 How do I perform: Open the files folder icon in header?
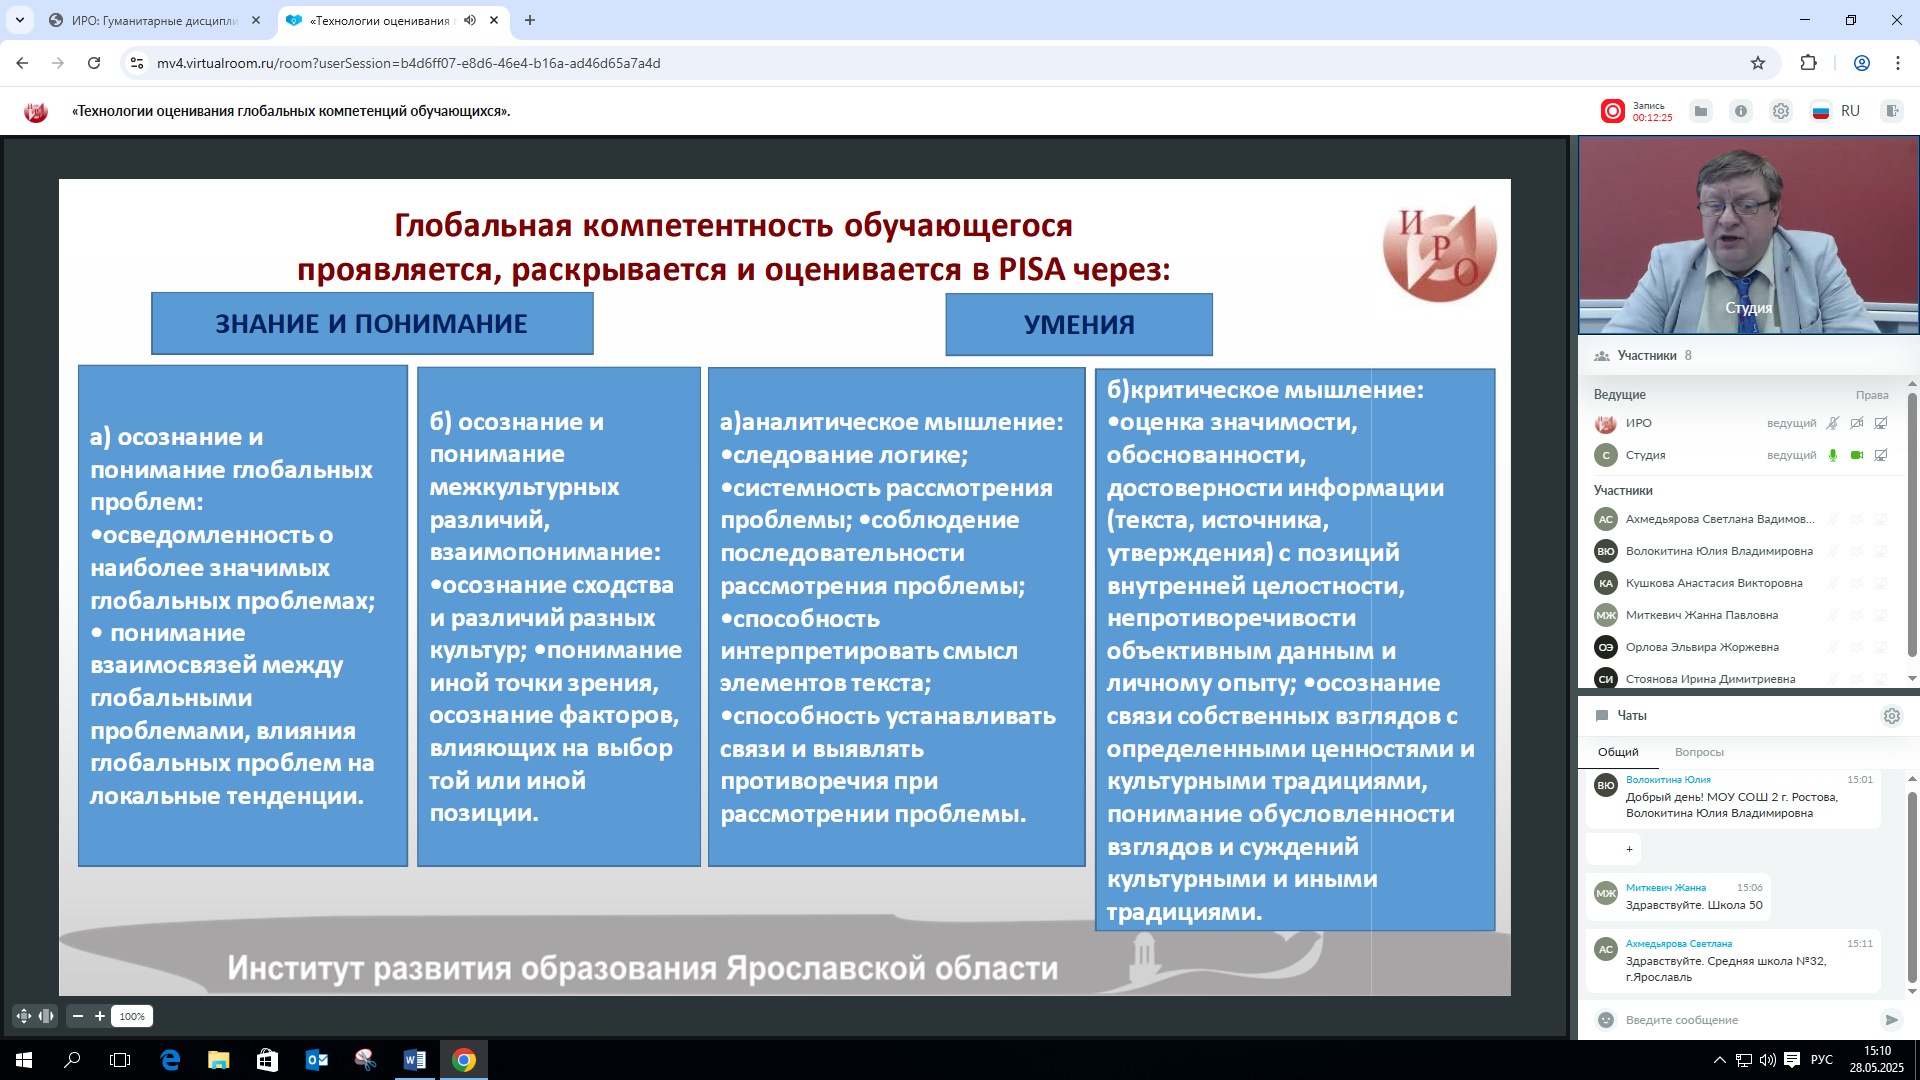click(1701, 111)
